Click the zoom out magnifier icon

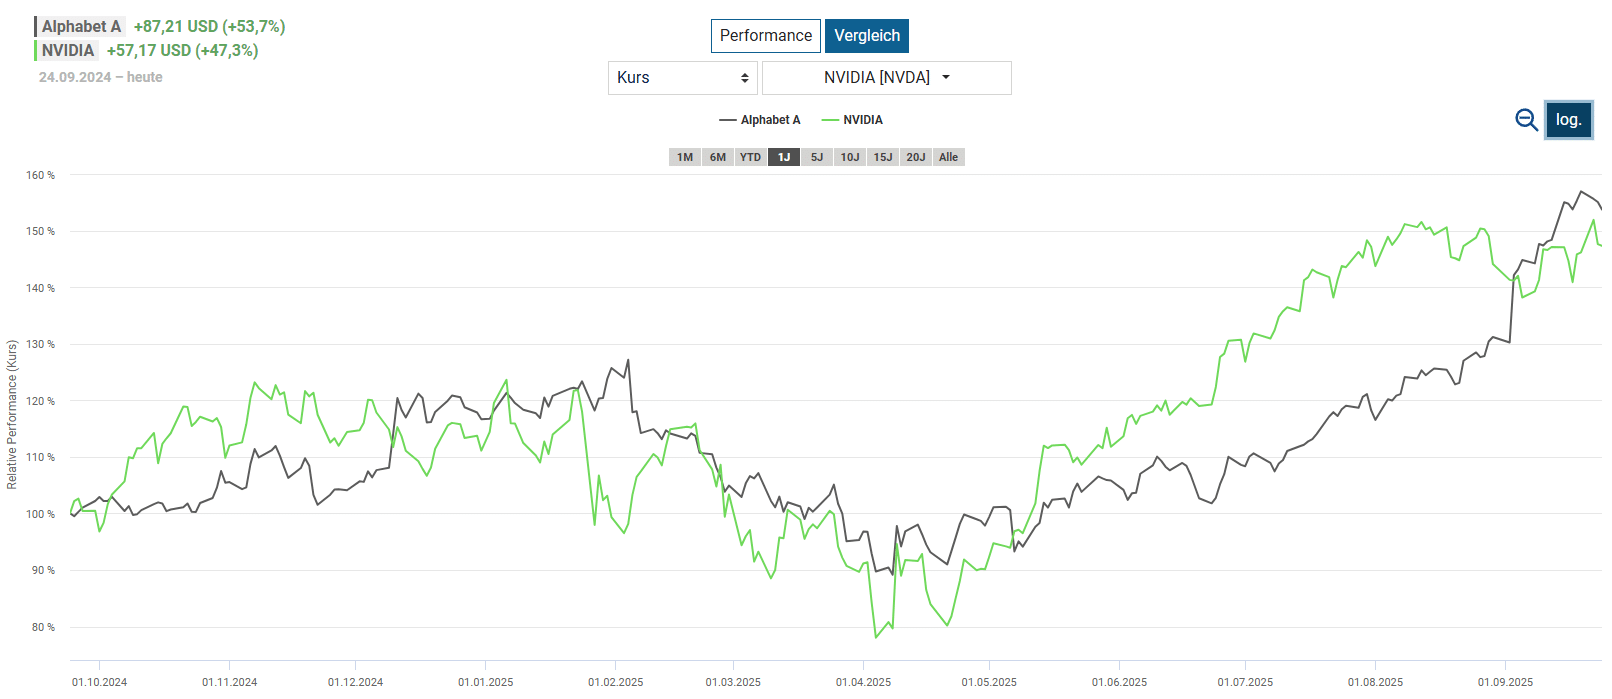point(1526,120)
